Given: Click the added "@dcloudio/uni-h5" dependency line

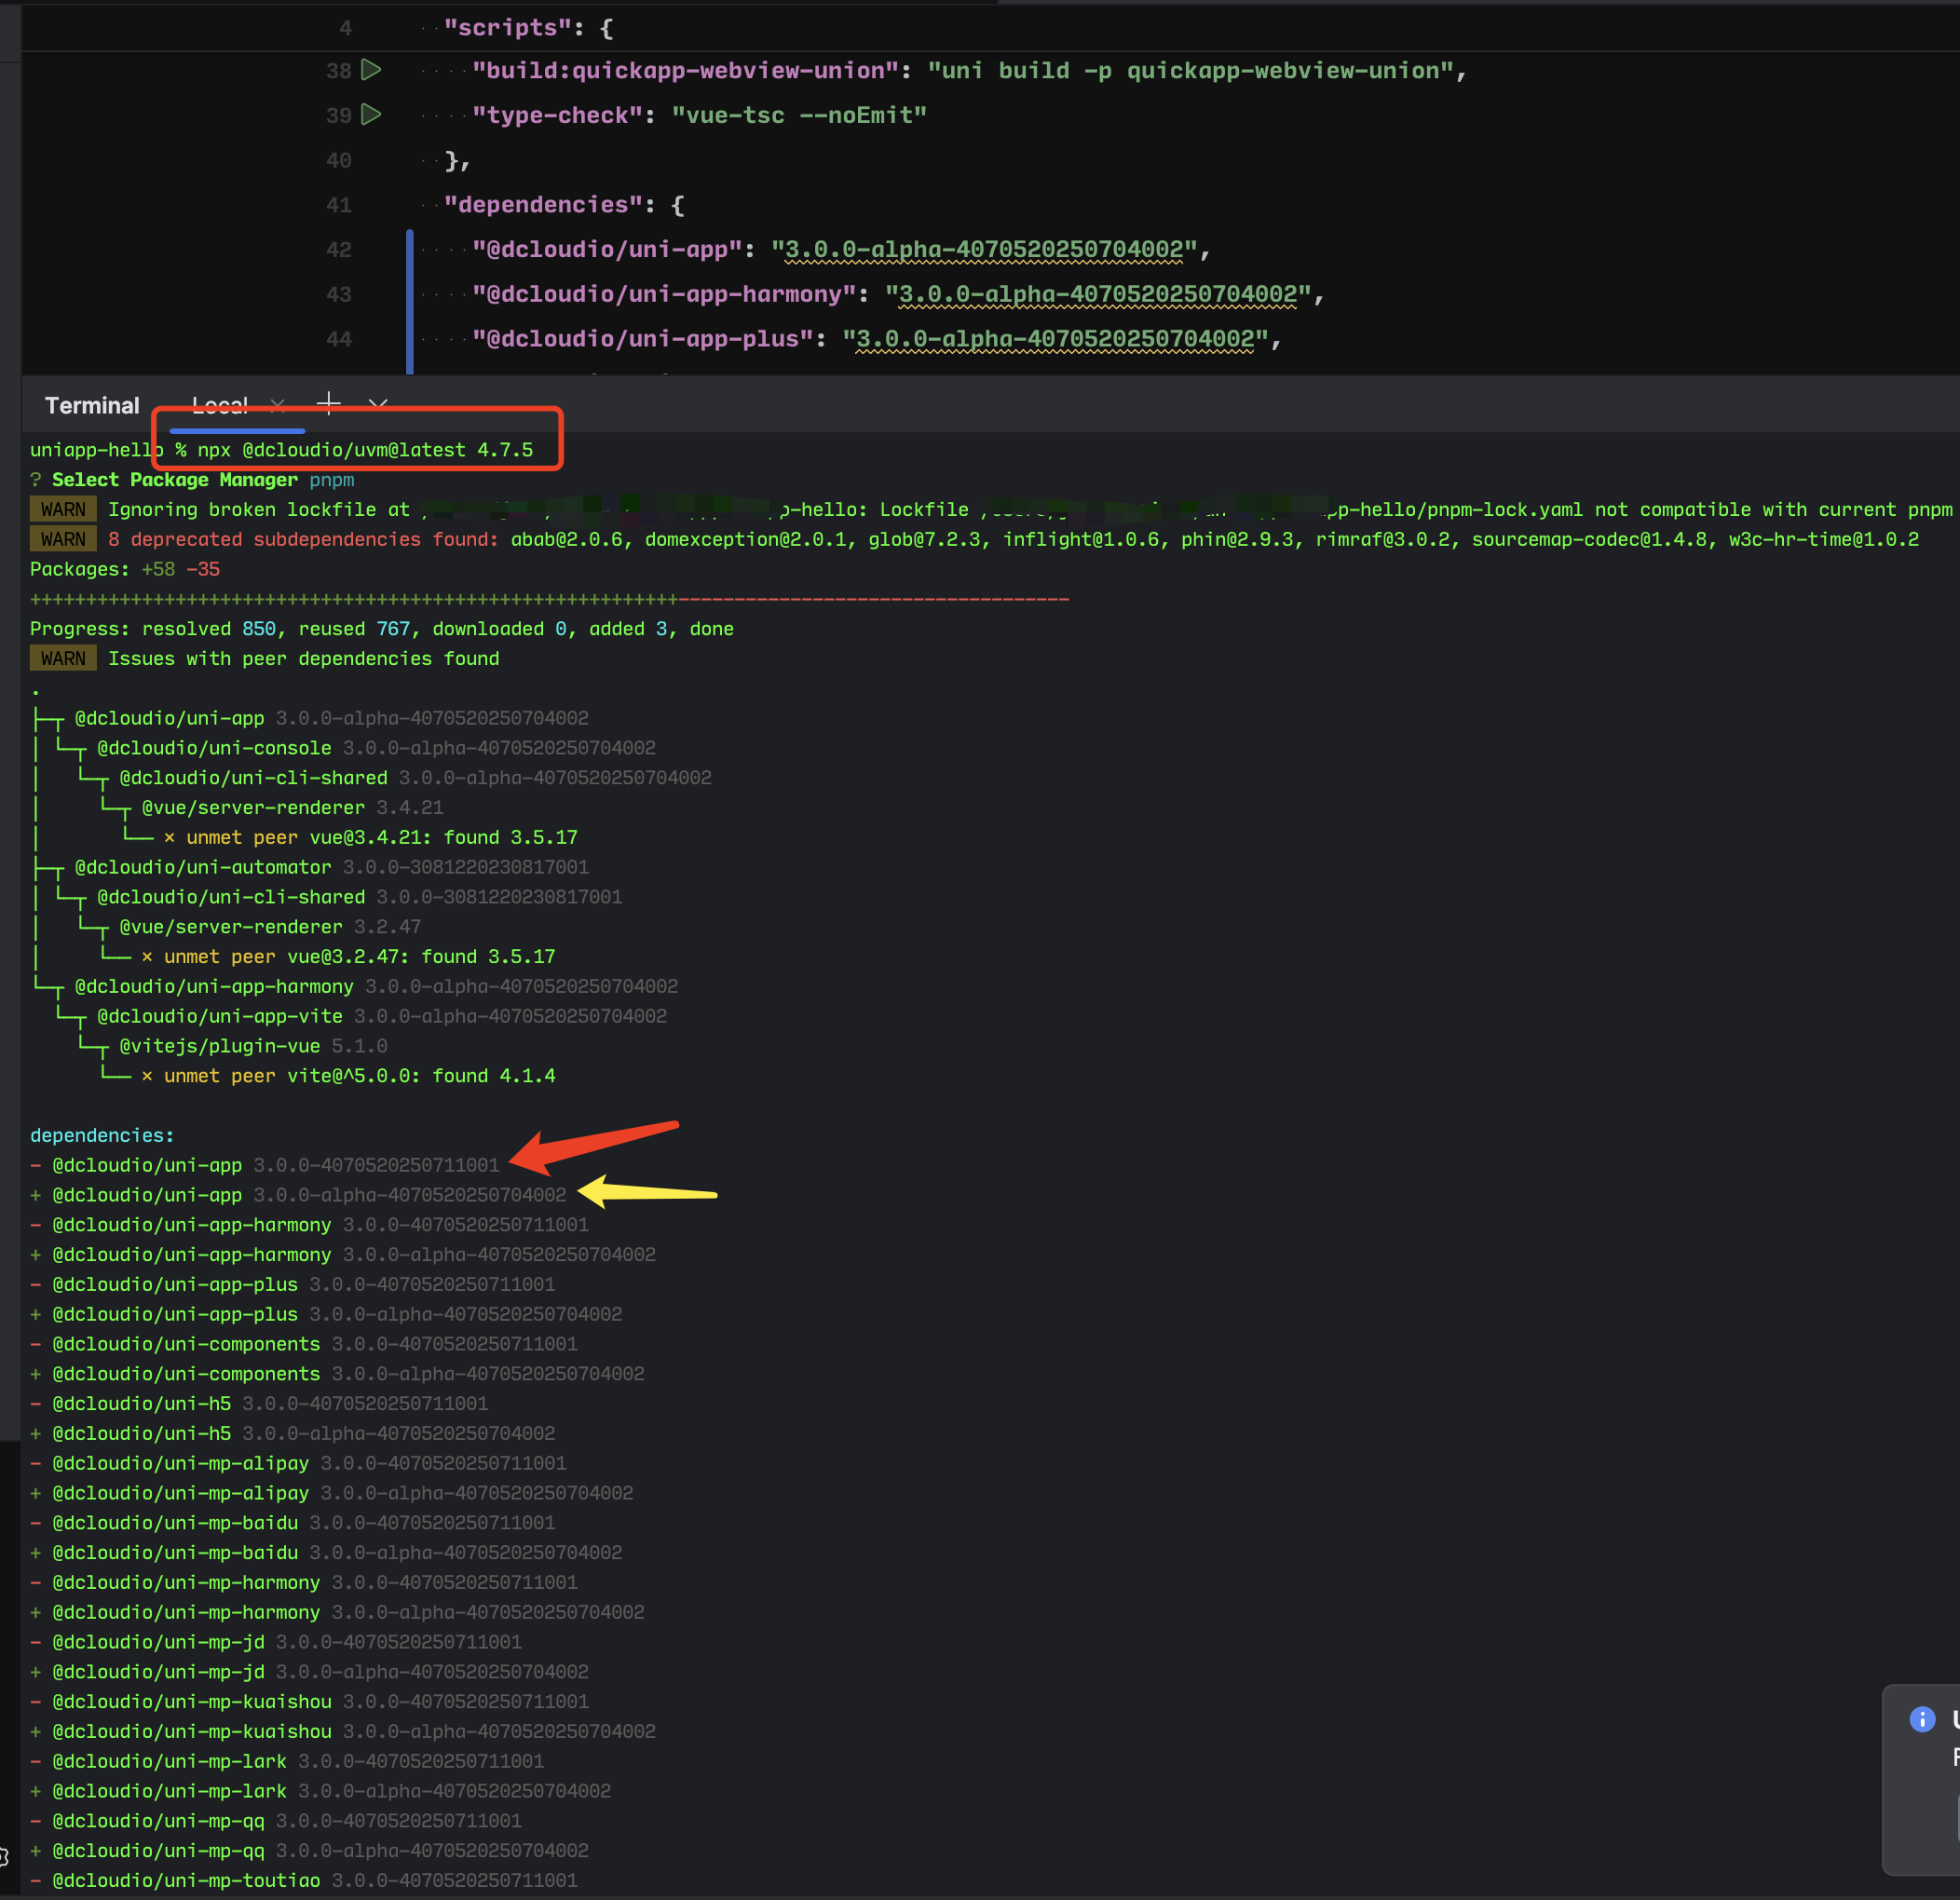Looking at the screenshot, I should pos(292,1434).
